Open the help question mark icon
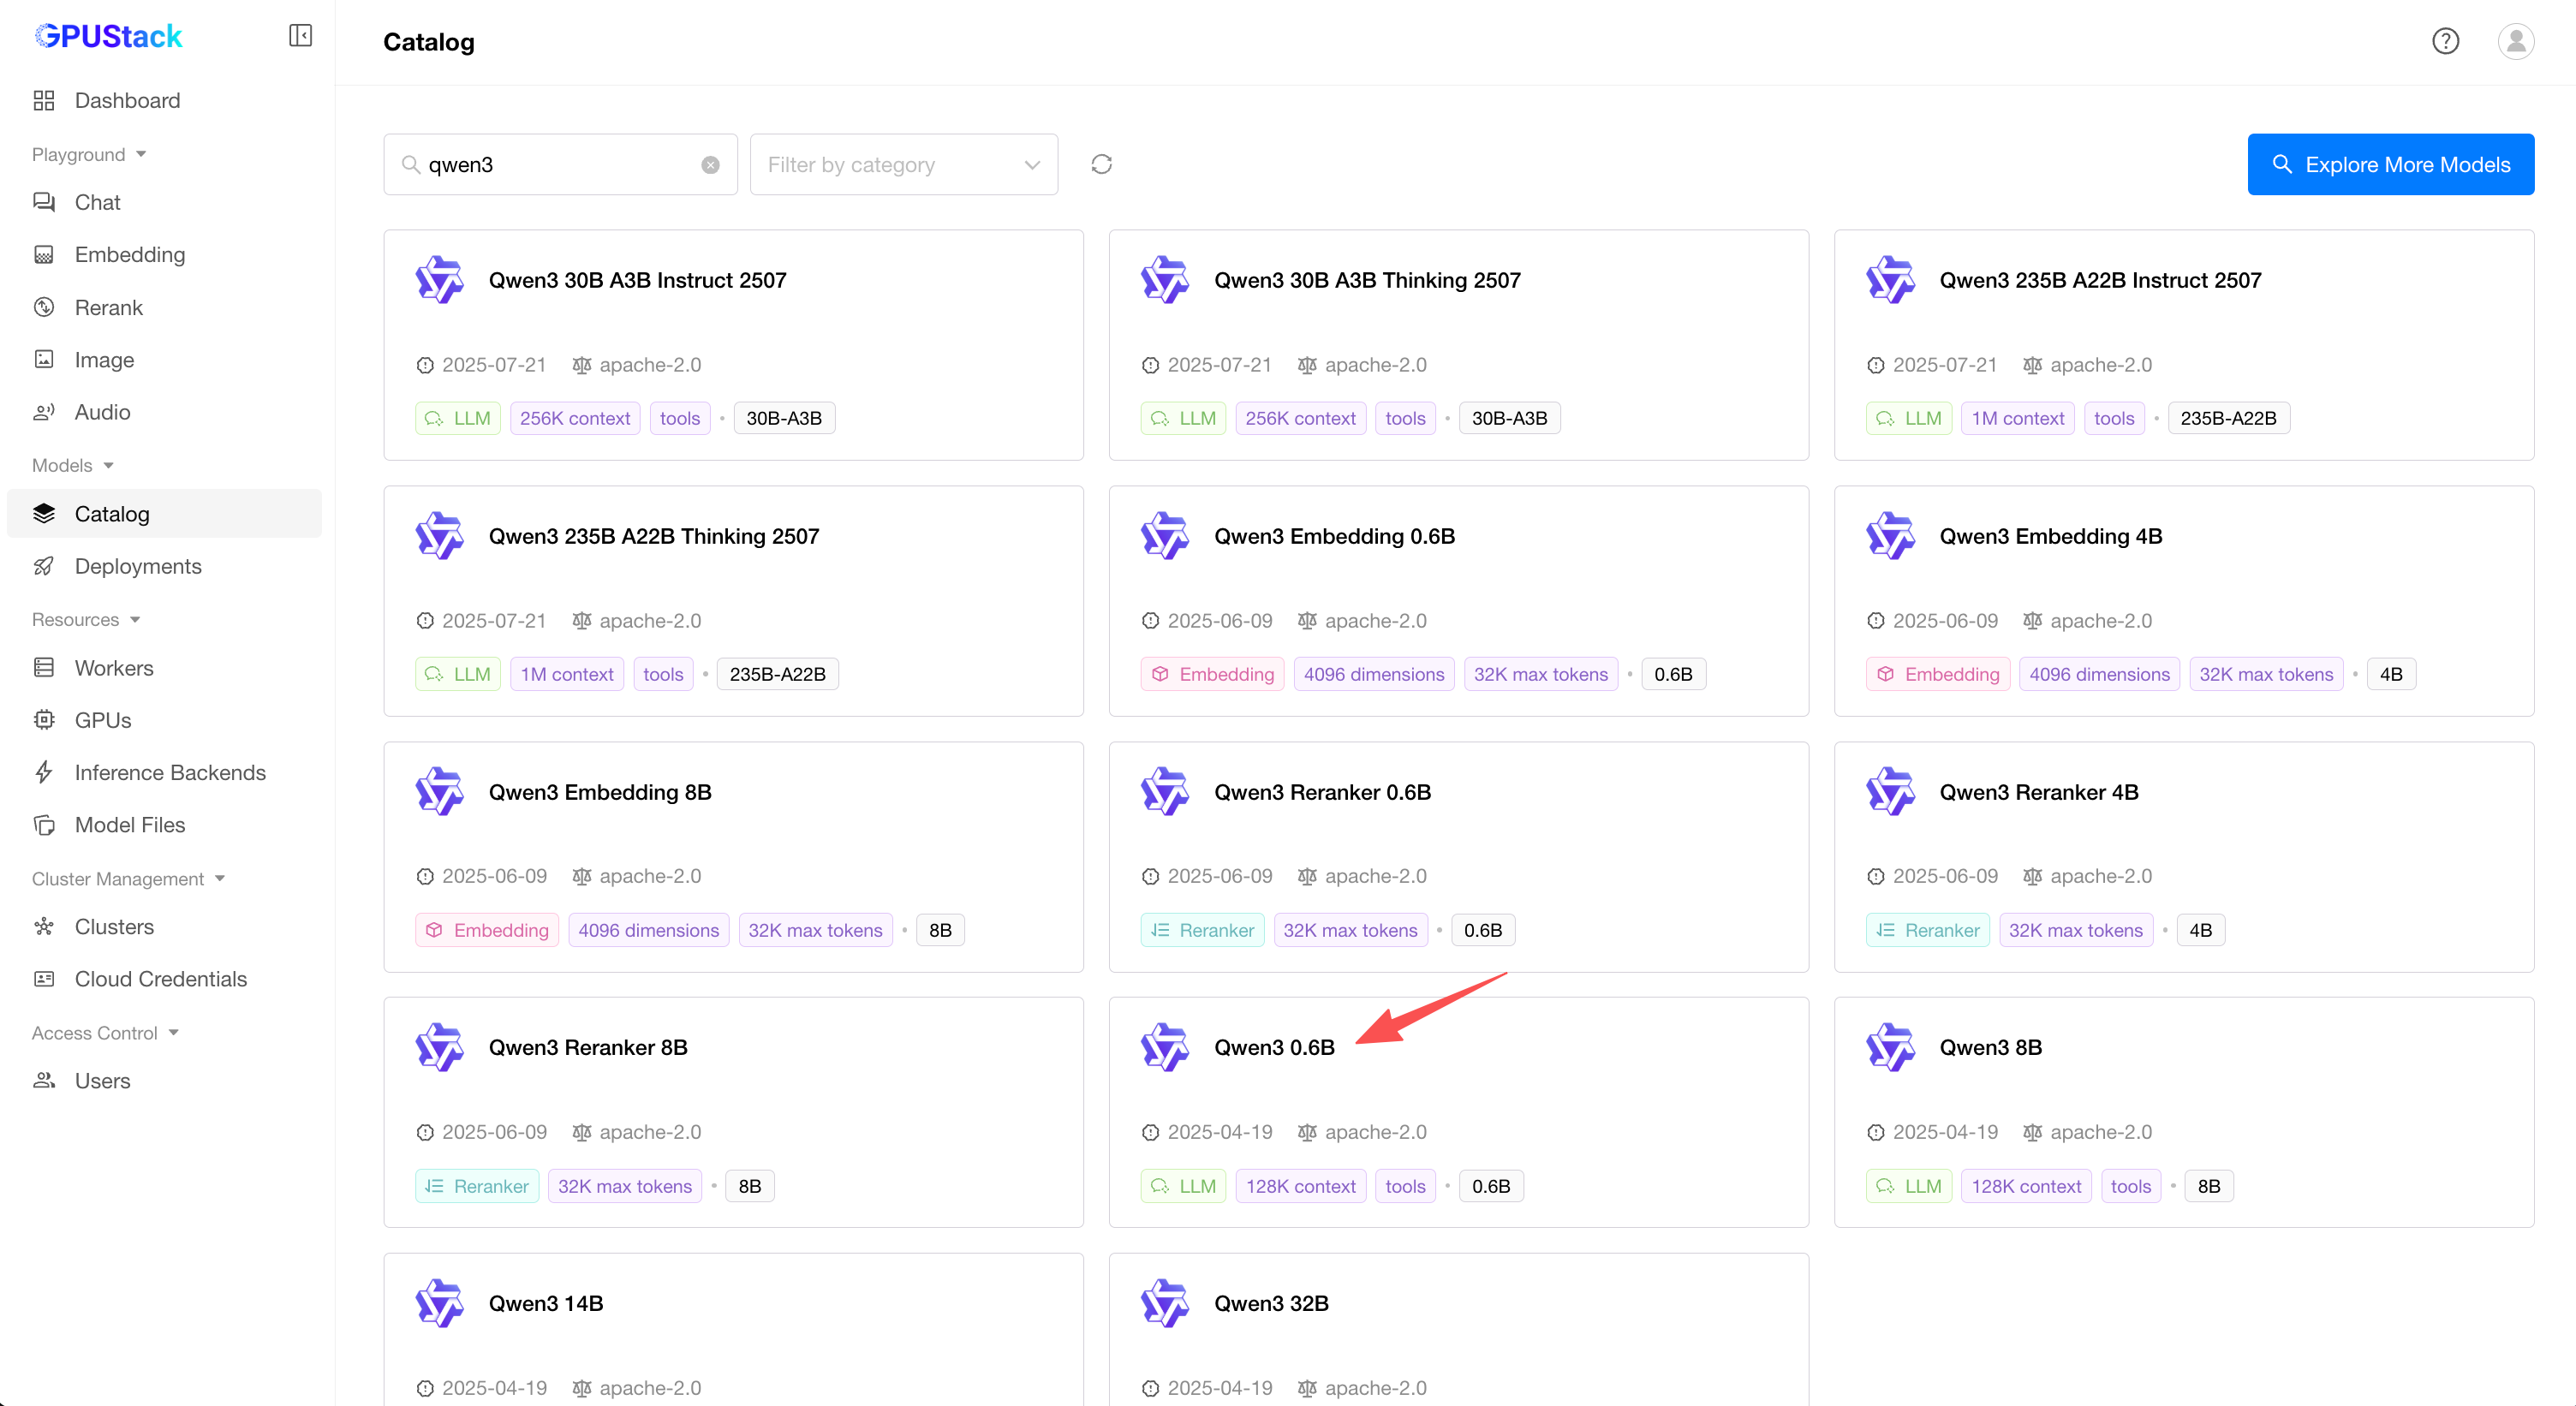The image size is (2576, 1406). 2445,41
